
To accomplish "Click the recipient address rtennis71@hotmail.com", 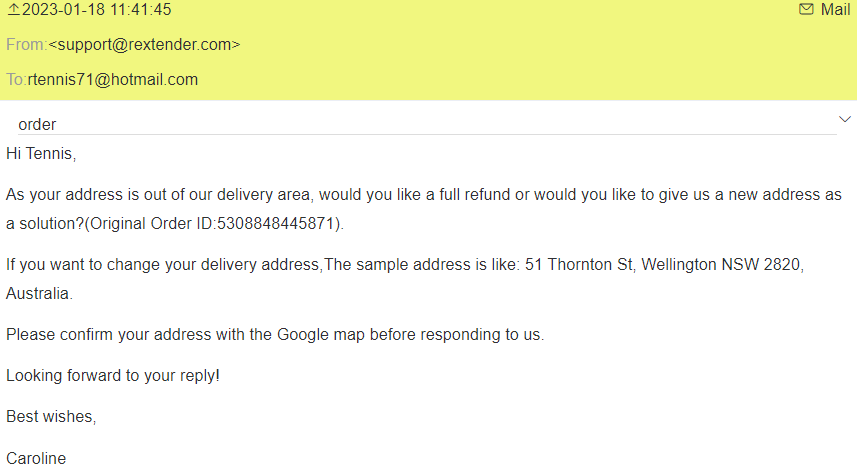I will 112,80.
